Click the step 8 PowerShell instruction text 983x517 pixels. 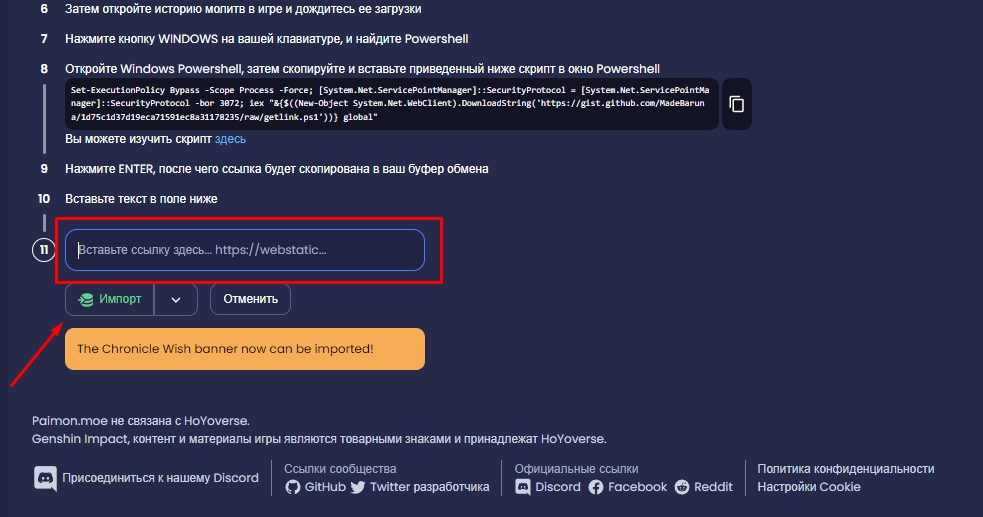(x=362, y=69)
